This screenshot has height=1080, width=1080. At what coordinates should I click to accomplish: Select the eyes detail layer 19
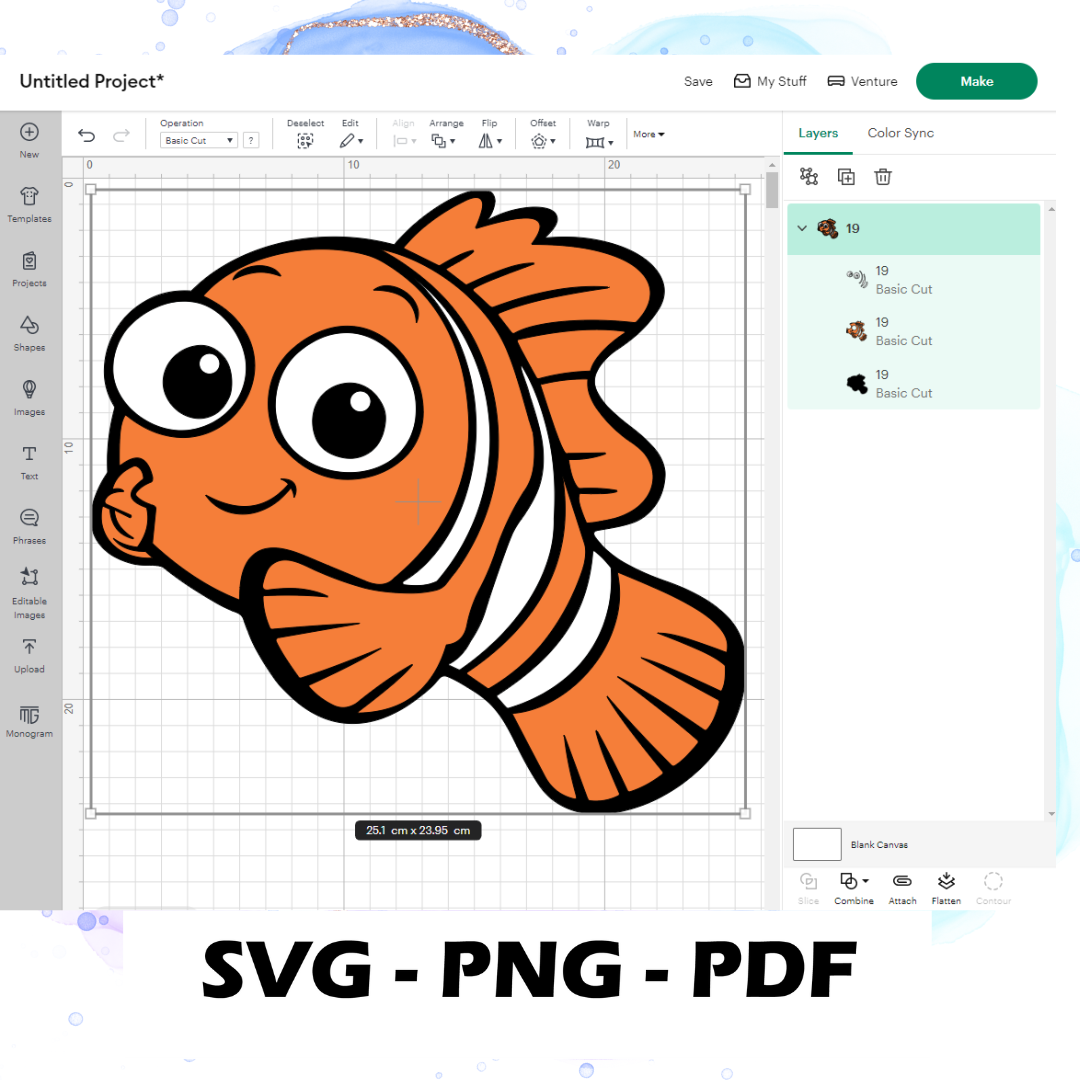pos(913,280)
